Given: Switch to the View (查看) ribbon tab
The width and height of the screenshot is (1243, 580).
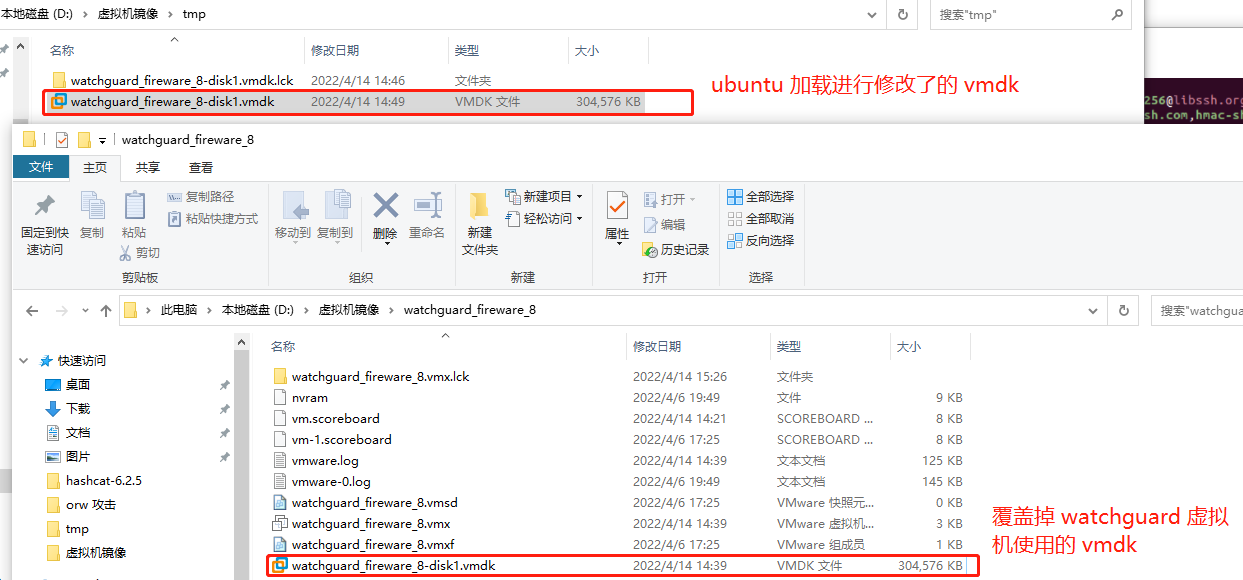Looking at the screenshot, I should [x=201, y=167].
